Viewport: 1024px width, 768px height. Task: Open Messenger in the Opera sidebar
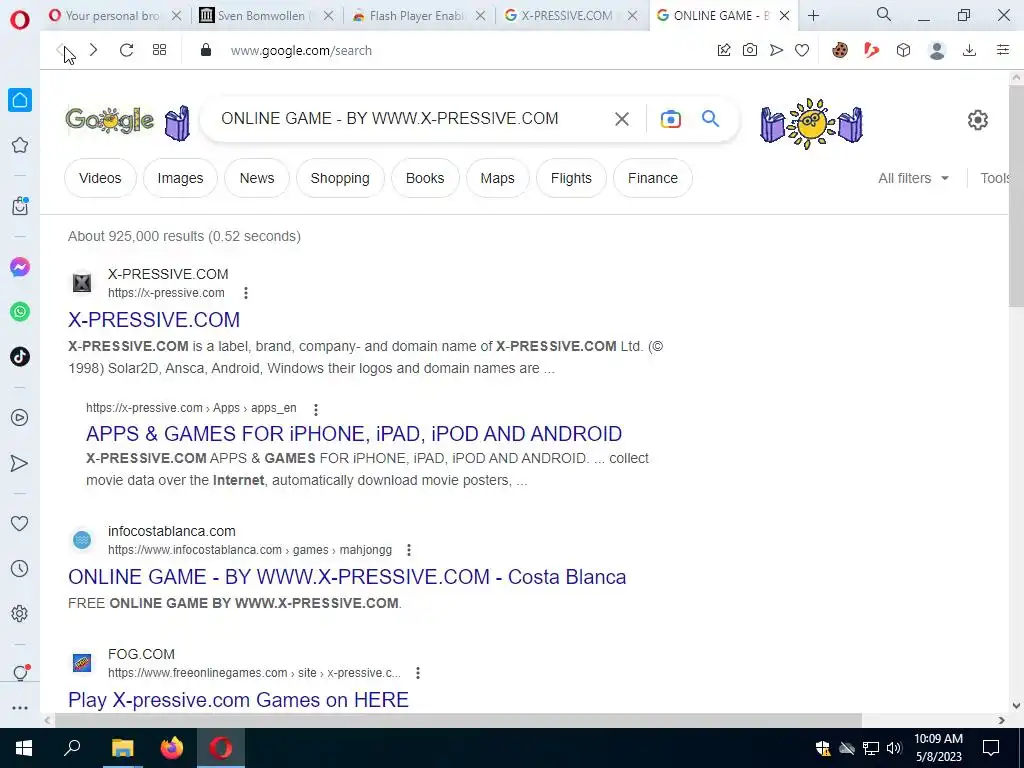click(20, 267)
